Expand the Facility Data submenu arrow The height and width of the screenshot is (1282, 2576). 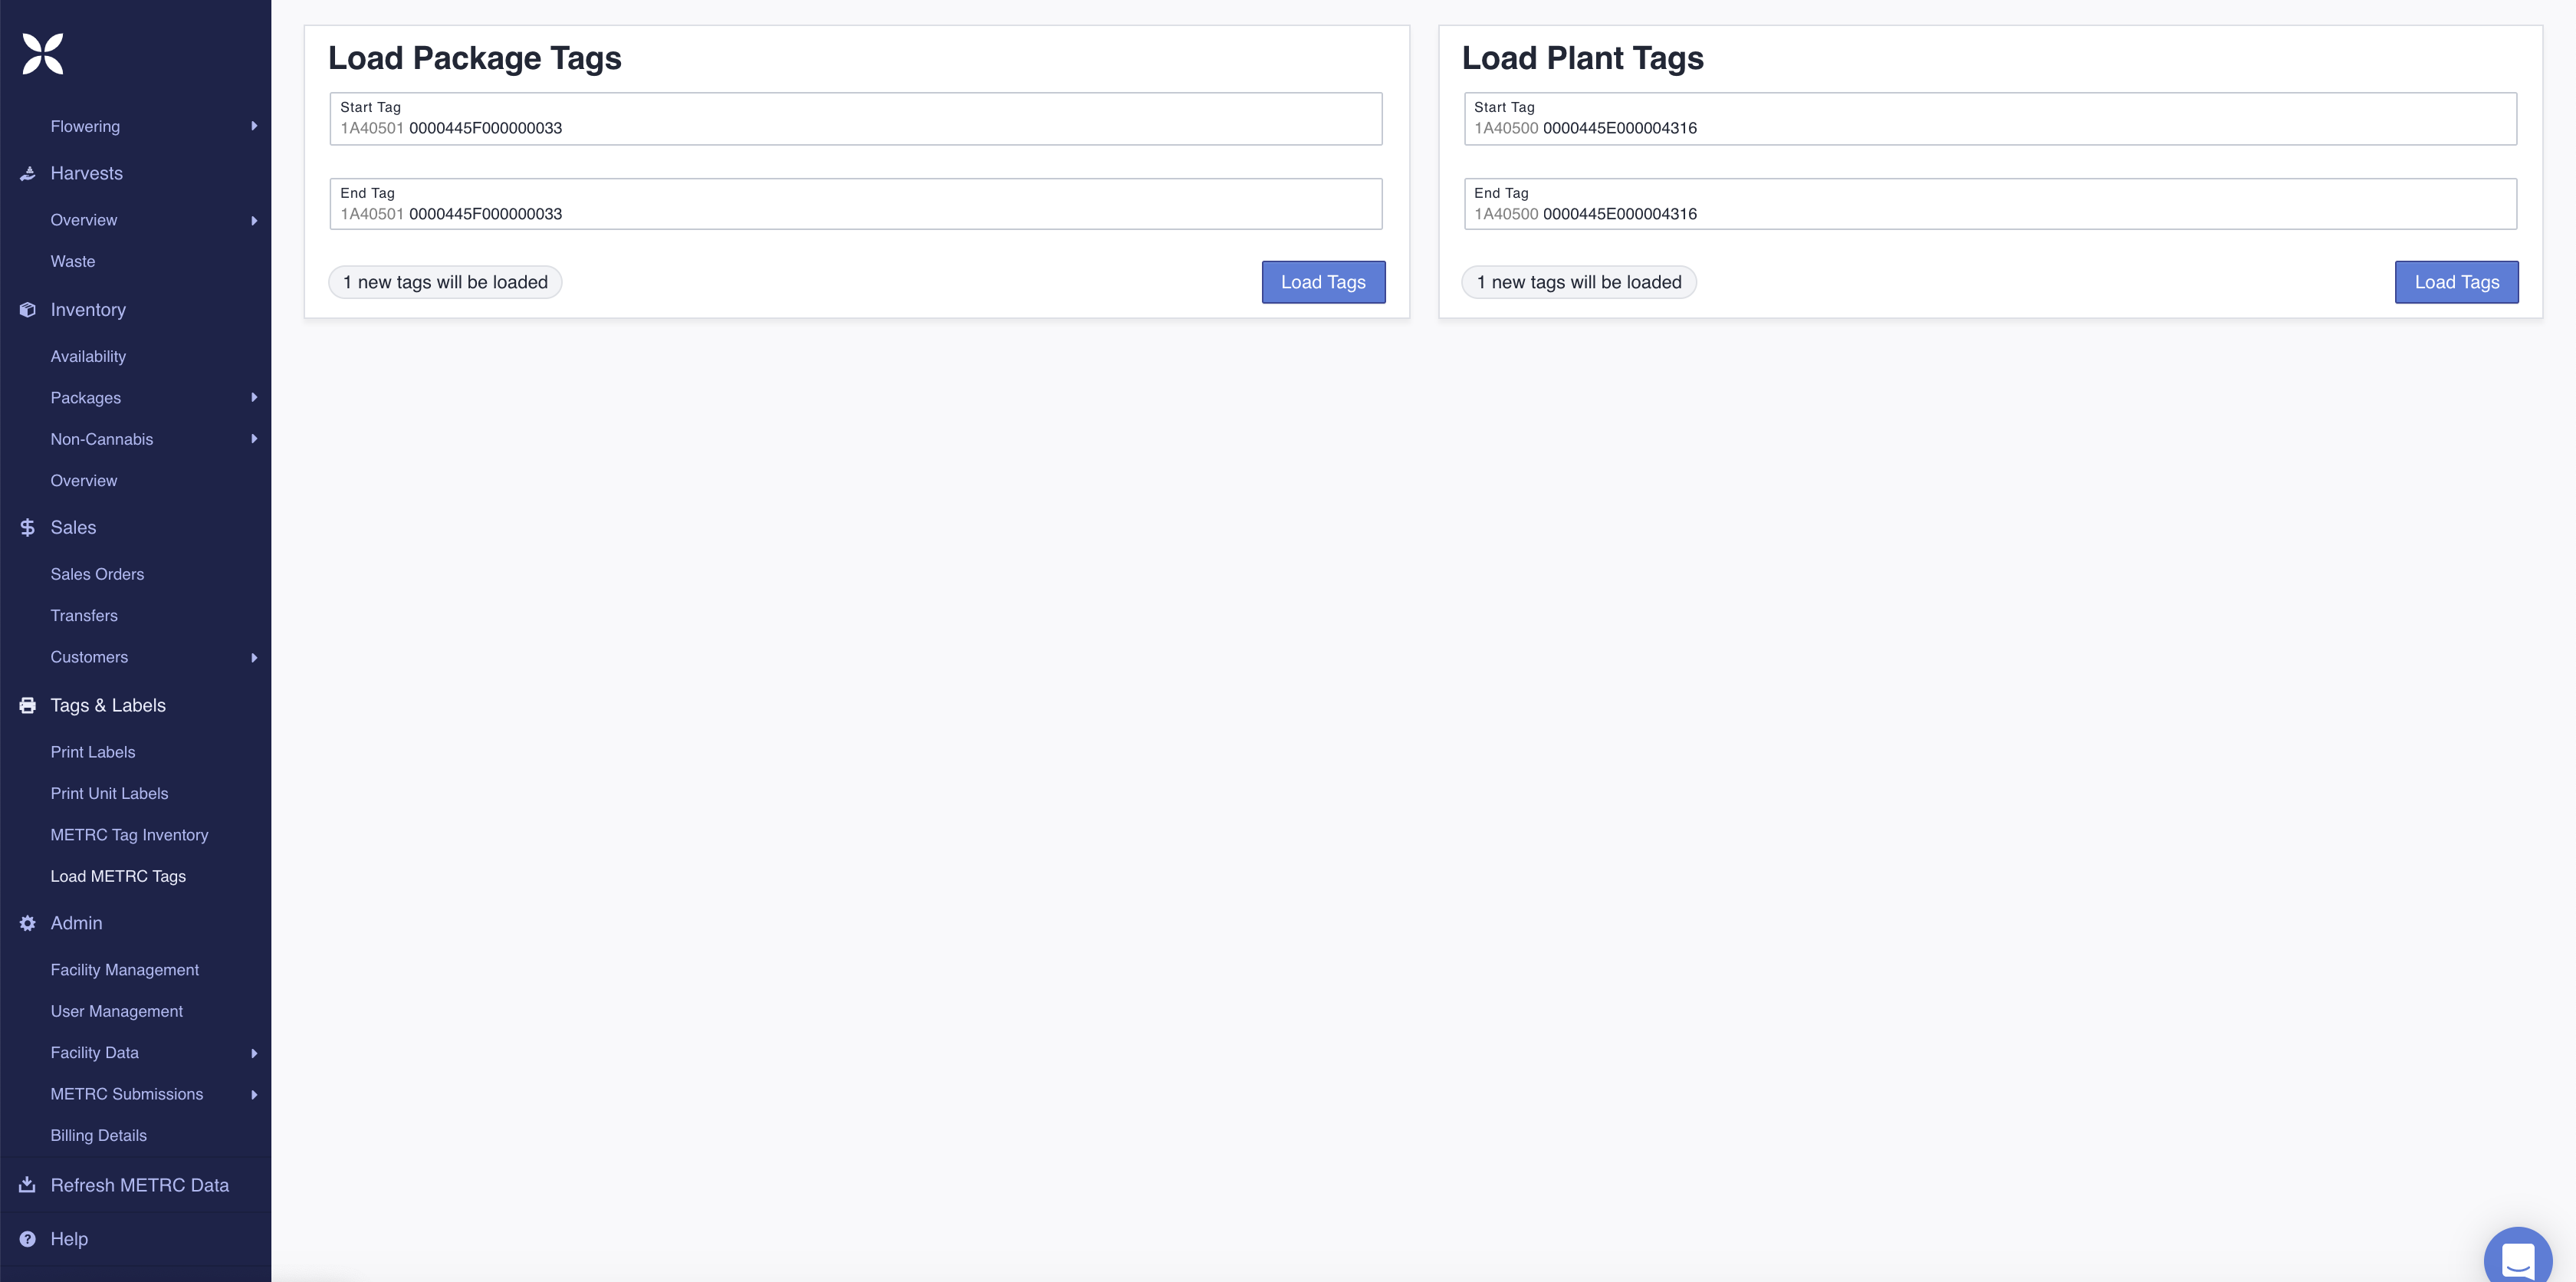tap(254, 1054)
